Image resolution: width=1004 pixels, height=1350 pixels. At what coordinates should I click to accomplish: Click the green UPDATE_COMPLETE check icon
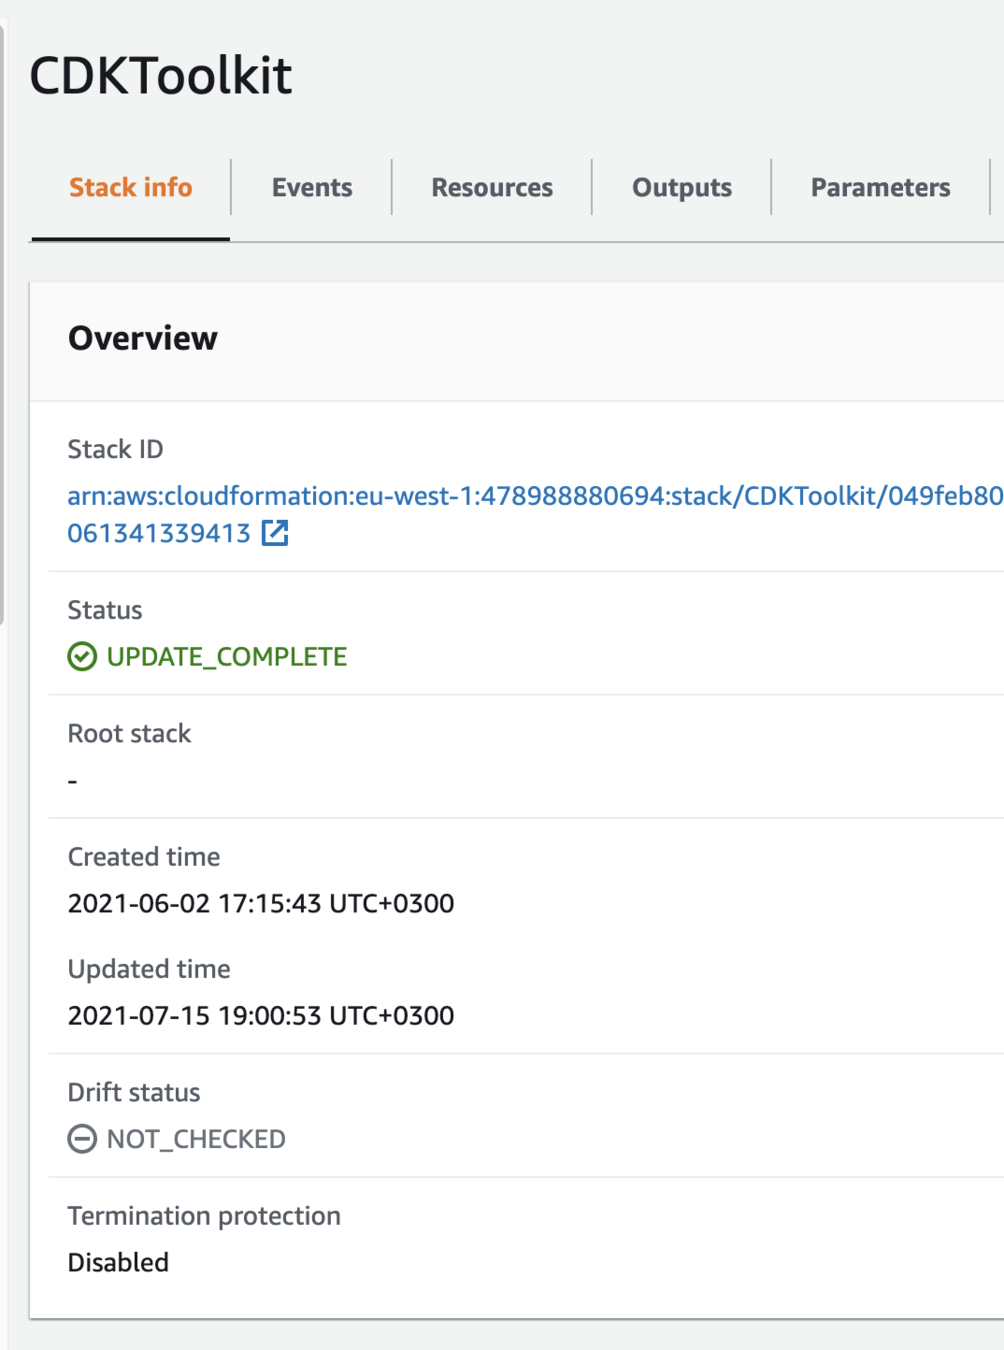click(x=82, y=657)
